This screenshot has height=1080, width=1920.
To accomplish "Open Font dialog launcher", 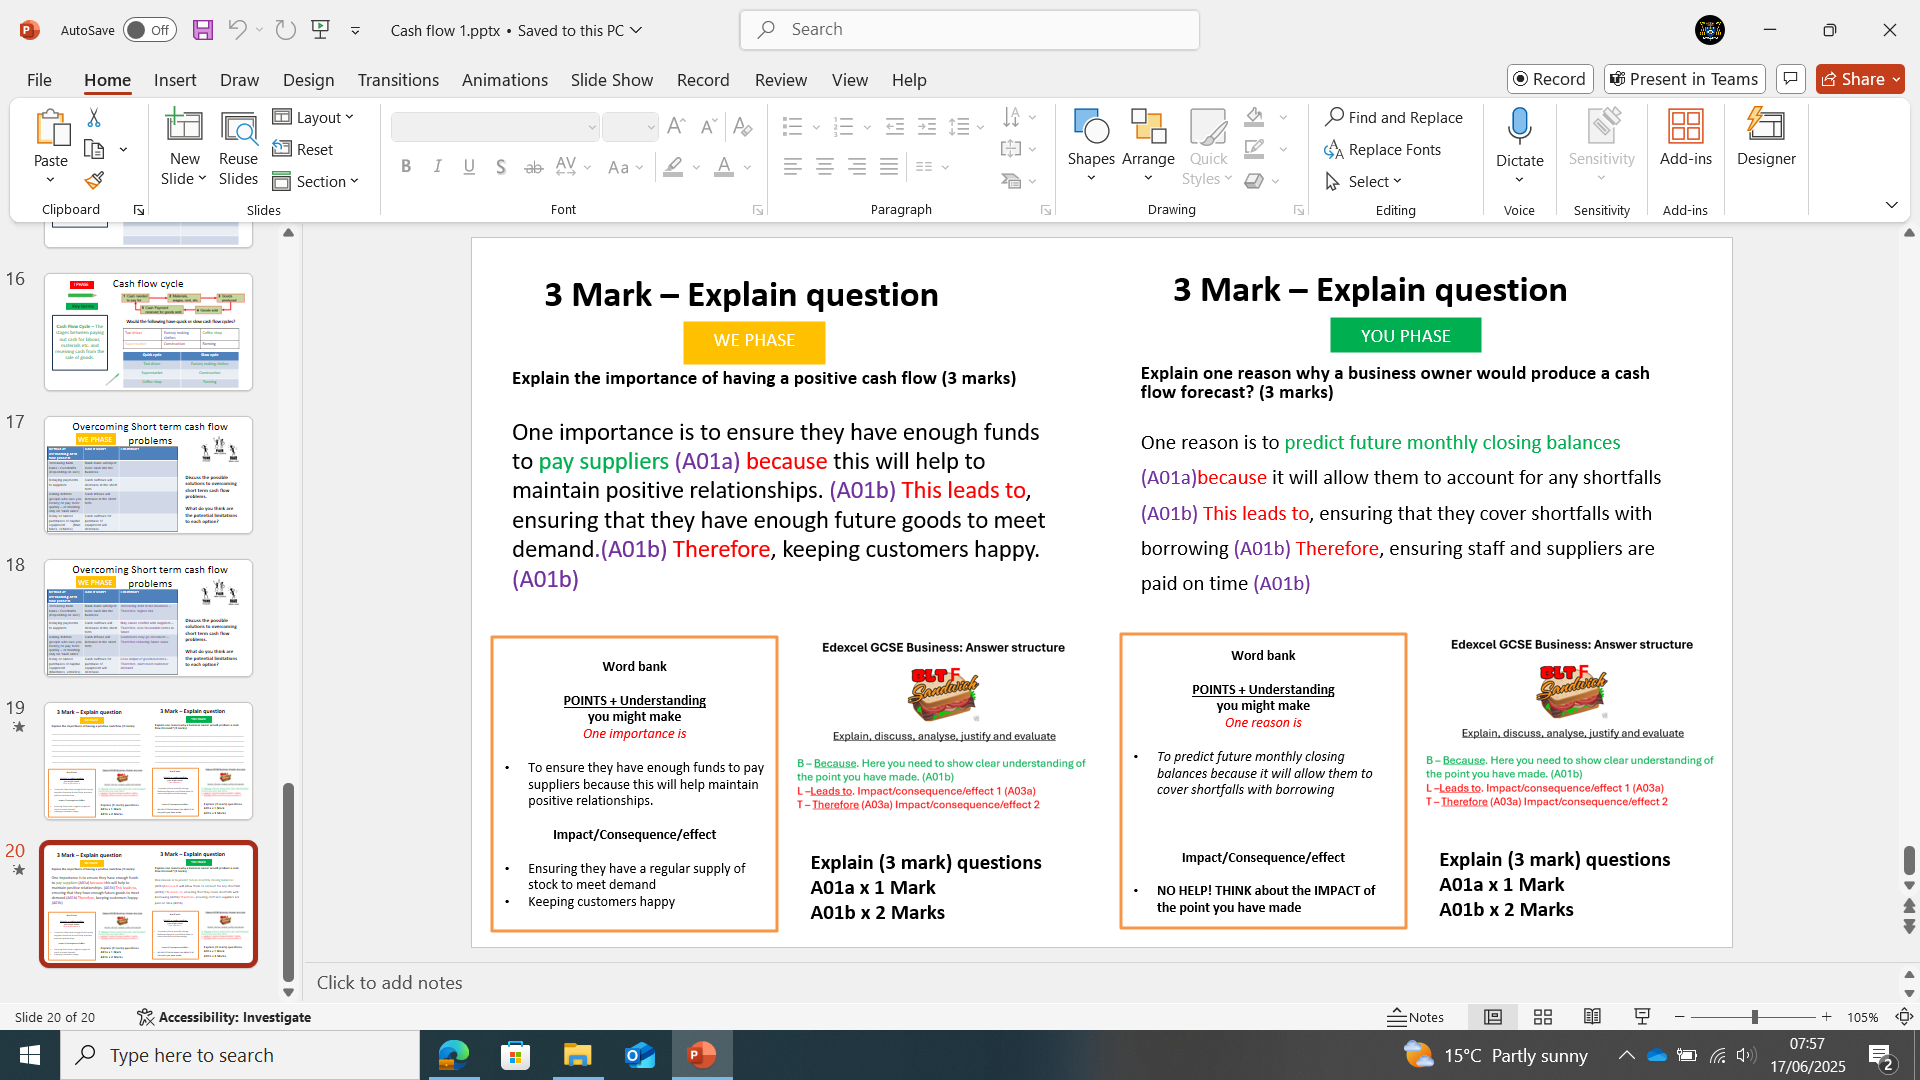I will coord(758,210).
